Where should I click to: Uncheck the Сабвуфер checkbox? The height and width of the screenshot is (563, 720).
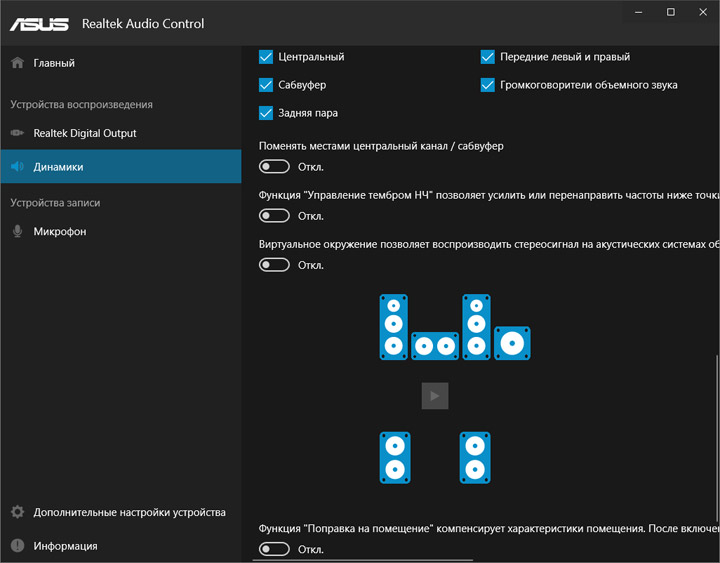coord(266,85)
